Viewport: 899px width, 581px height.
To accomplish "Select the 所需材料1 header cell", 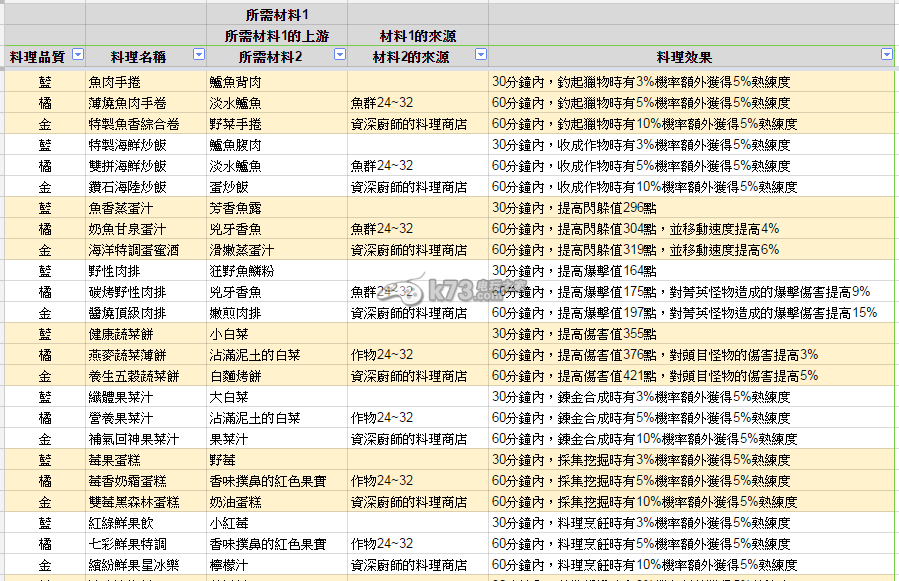I will pyautogui.click(x=277, y=14).
